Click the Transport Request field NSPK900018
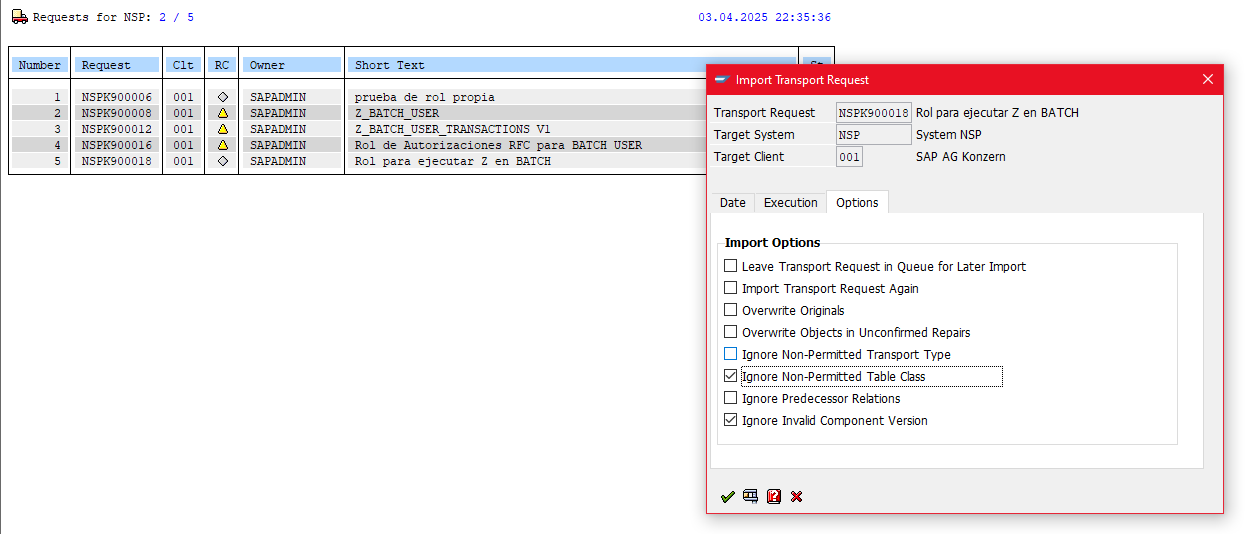The image size is (1254, 534). [x=874, y=113]
